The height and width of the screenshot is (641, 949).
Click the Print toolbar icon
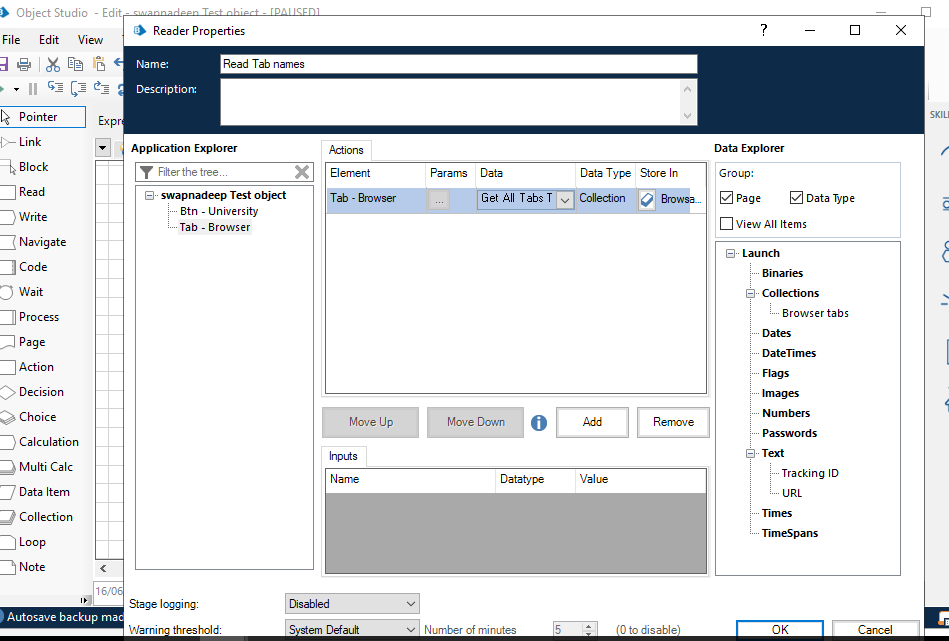pos(24,64)
